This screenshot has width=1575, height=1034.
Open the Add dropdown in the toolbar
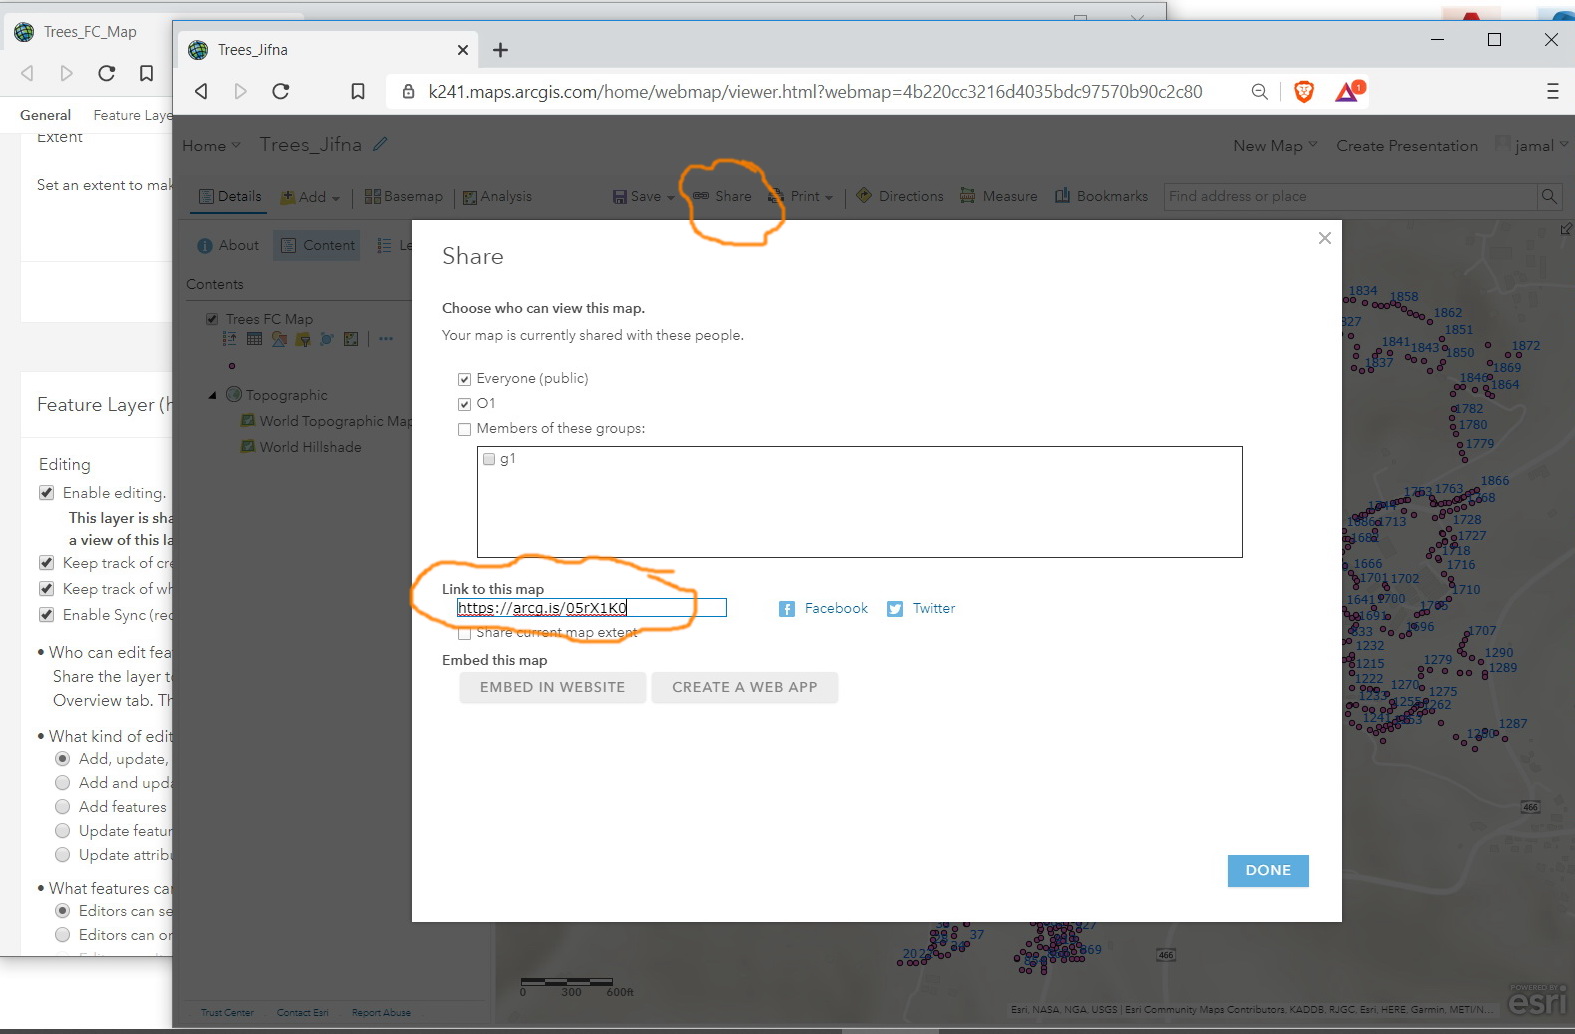(310, 197)
